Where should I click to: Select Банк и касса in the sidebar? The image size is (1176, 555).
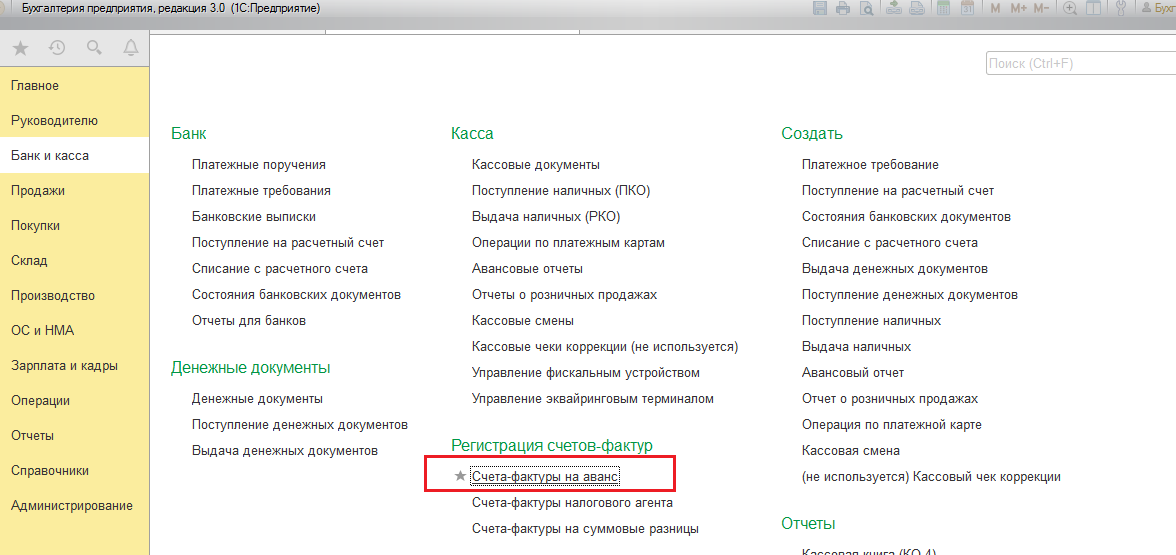[x=75, y=156]
